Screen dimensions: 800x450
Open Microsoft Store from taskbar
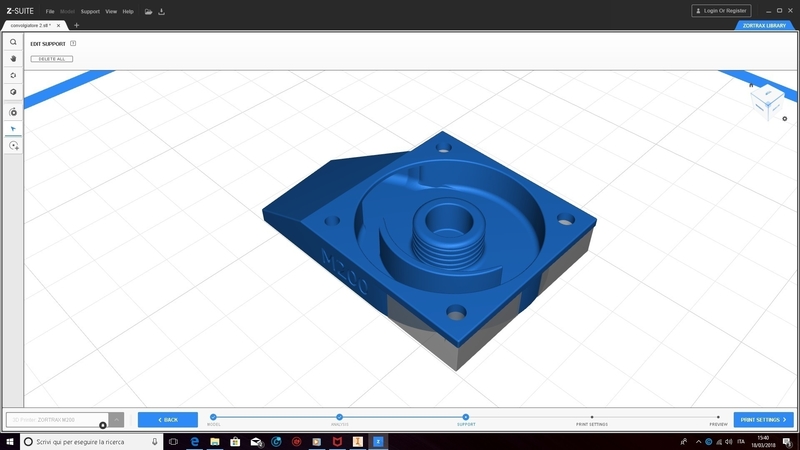tap(235, 442)
